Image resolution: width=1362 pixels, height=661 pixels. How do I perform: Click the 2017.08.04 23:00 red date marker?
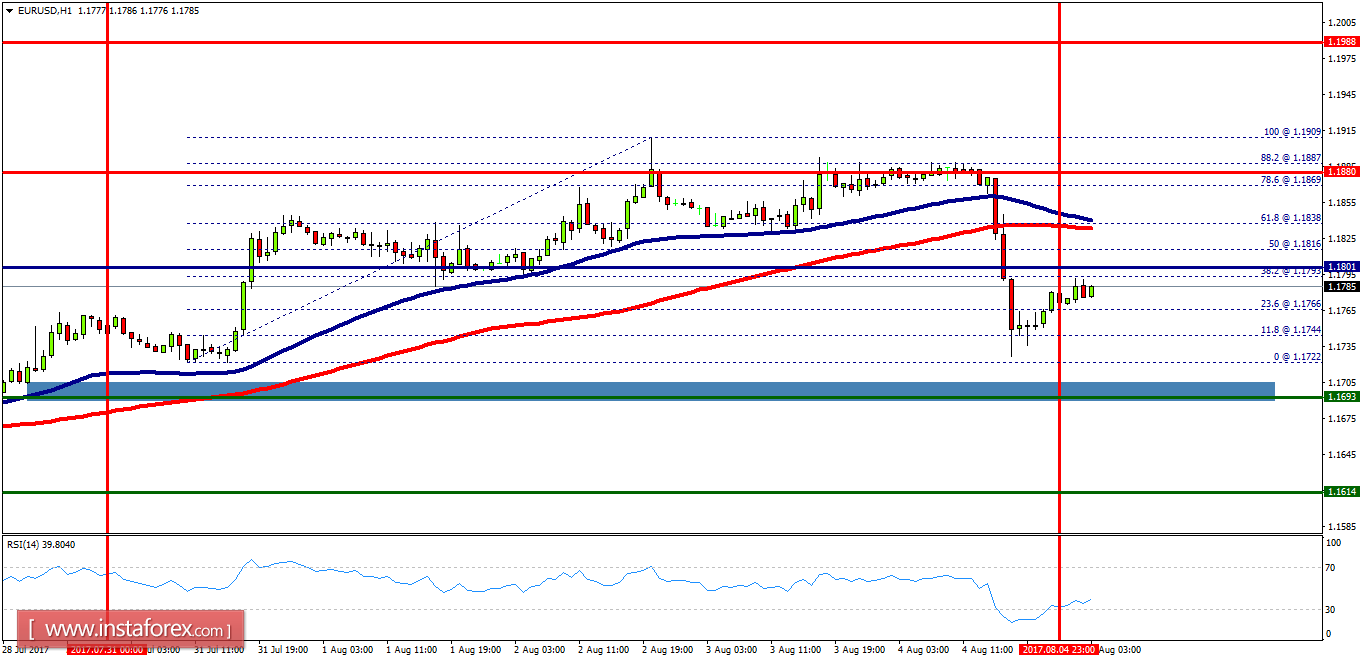pos(1059,648)
